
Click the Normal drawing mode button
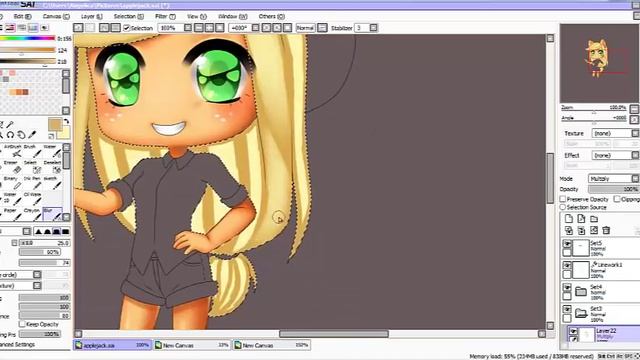pos(305,28)
